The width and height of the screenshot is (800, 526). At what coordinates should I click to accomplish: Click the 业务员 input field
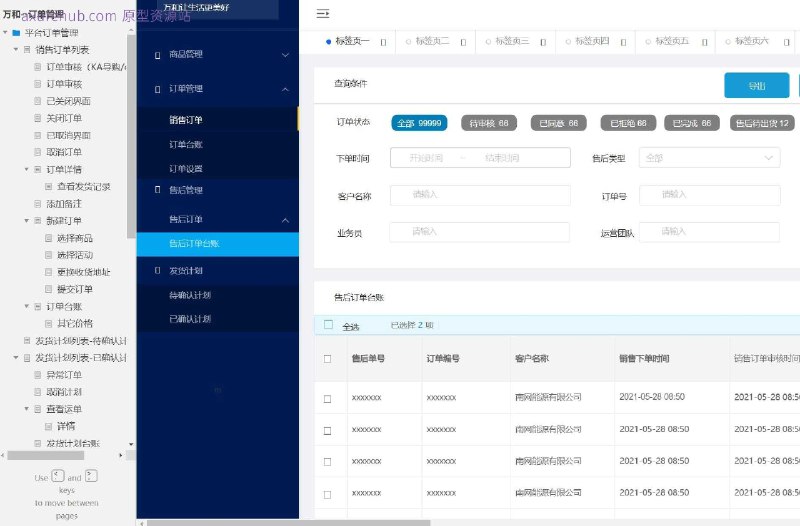pyautogui.click(x=480, y=232)
